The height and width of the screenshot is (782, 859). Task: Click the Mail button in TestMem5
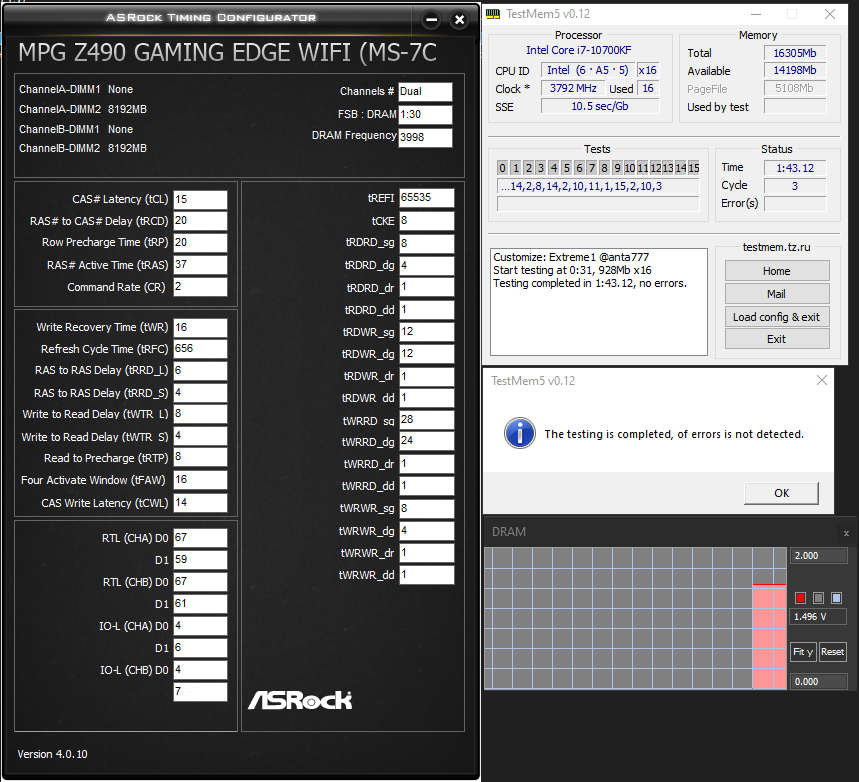pos(777,294)
